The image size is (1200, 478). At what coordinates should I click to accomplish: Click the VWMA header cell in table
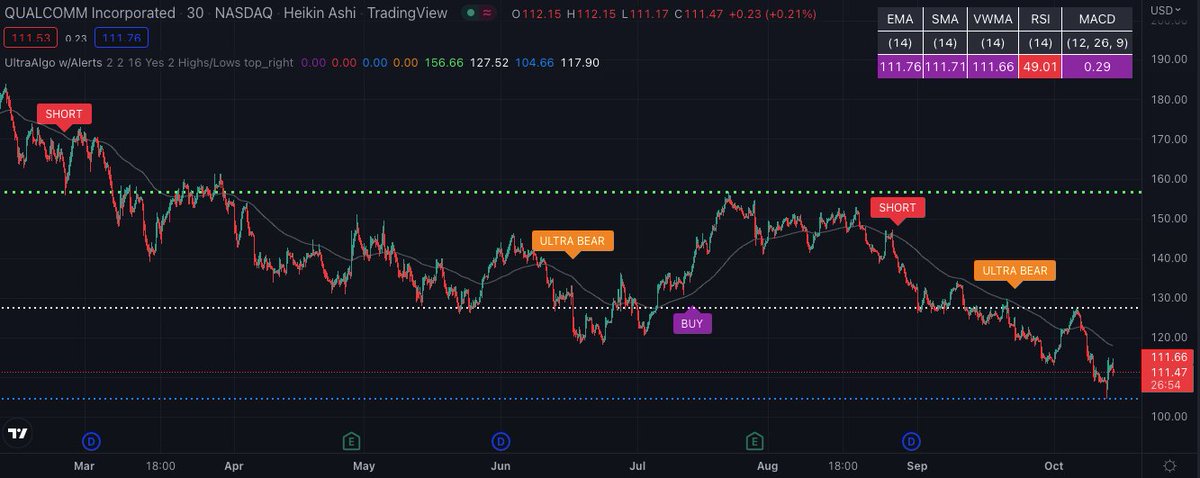[992, 20]
